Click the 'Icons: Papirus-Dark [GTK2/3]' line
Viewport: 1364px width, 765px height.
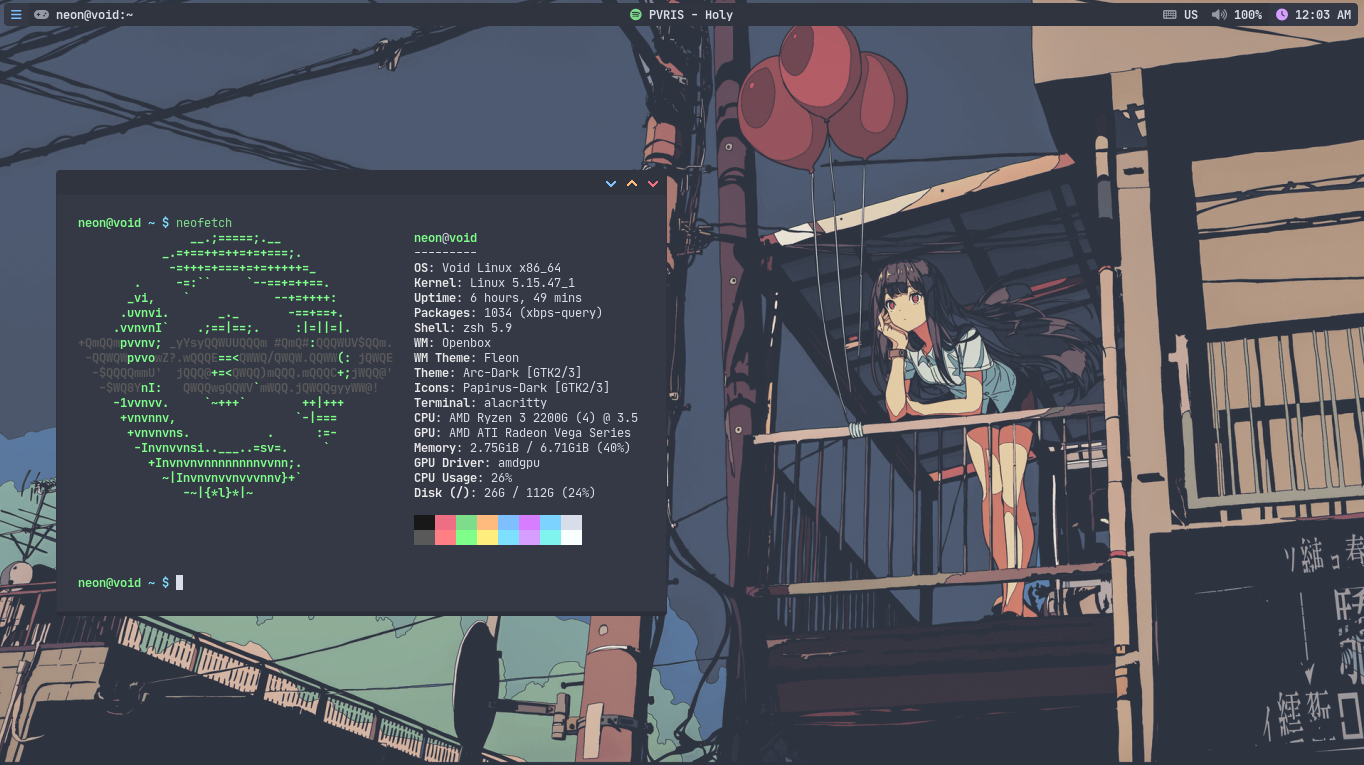[x=512, y=388]
